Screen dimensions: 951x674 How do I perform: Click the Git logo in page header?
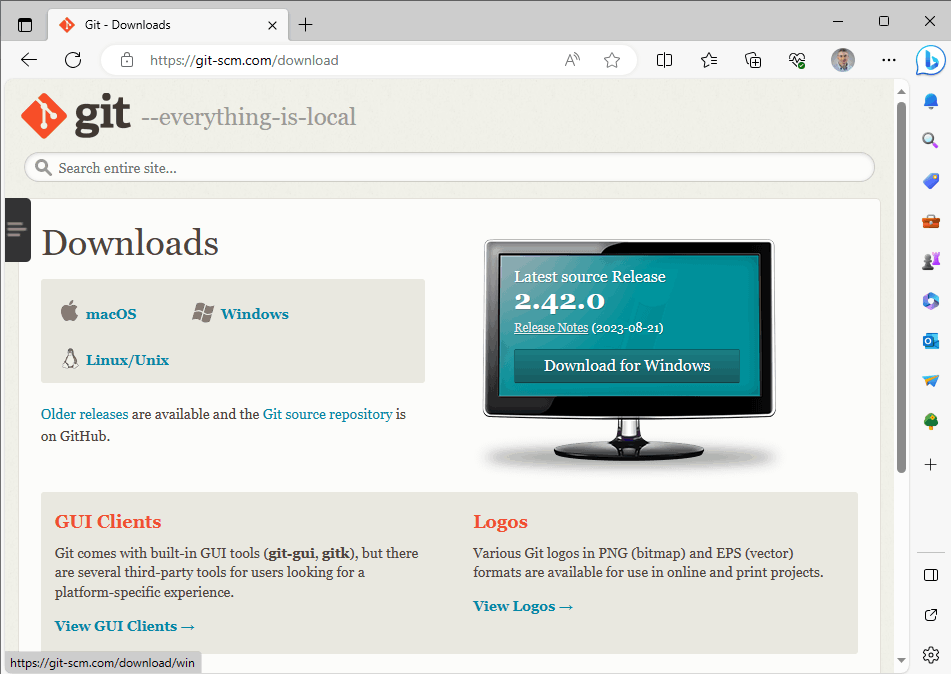coord(76,115)
